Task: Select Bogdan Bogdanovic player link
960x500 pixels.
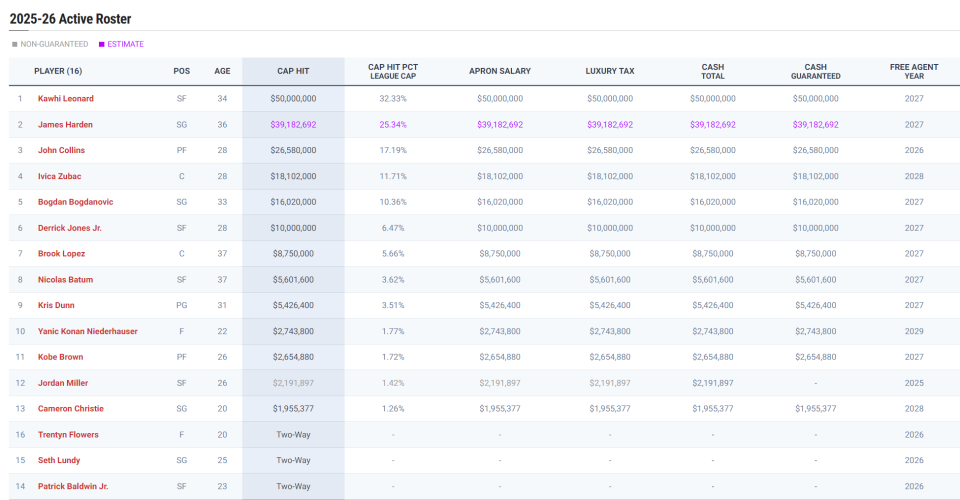Action: click(x=75, y=202)
